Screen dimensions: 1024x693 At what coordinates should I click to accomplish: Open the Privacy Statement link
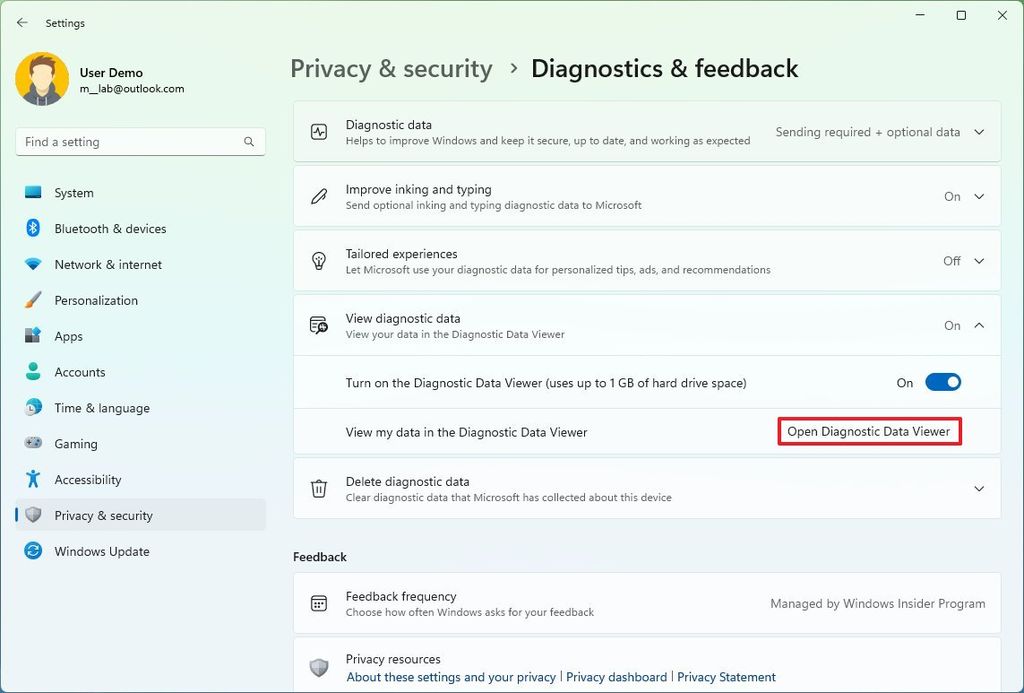[727, 677]
